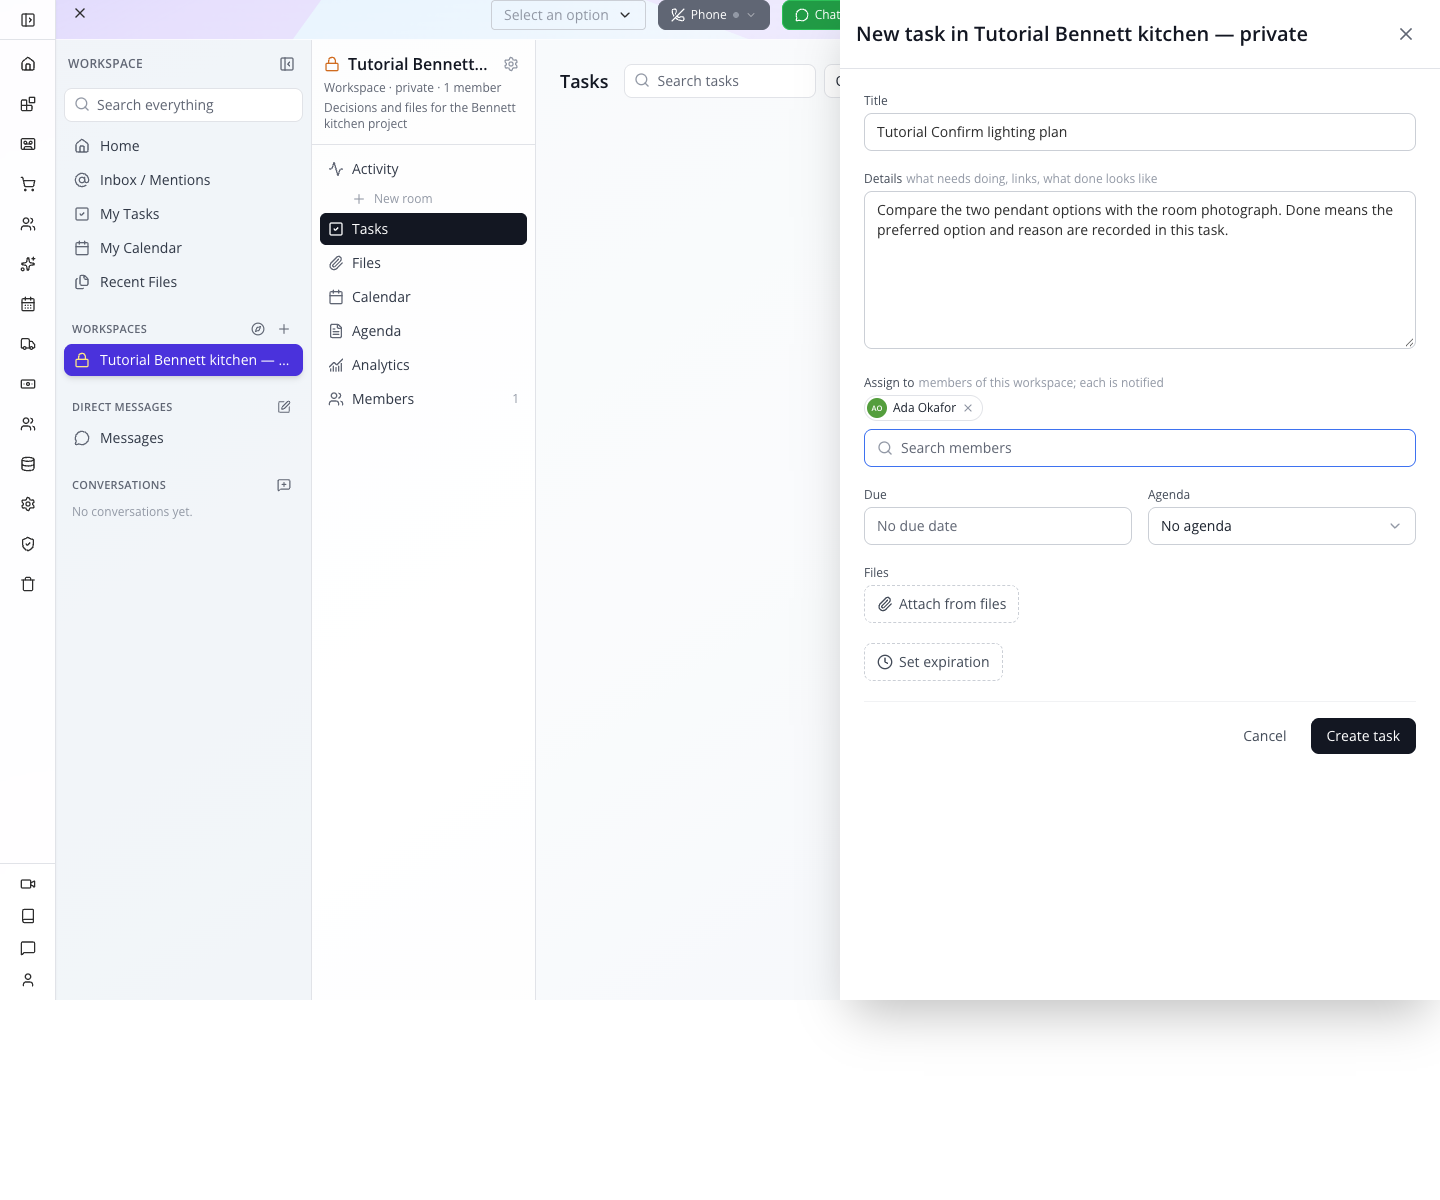Remove Ada Okafor from assignees
The width and height of the screenshot is (1440, 1200).
(968, 408)
